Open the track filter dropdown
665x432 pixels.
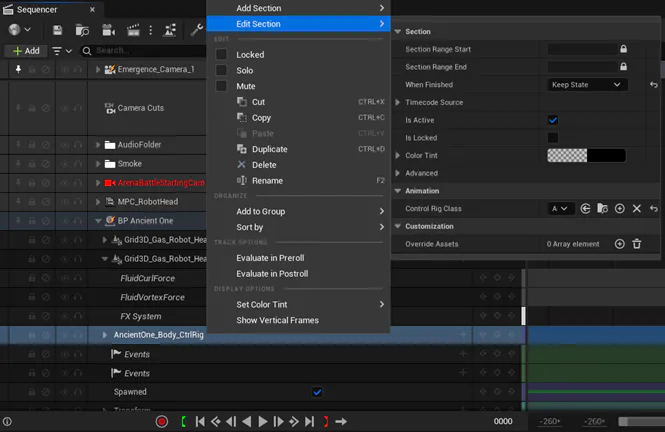point(61,51)
